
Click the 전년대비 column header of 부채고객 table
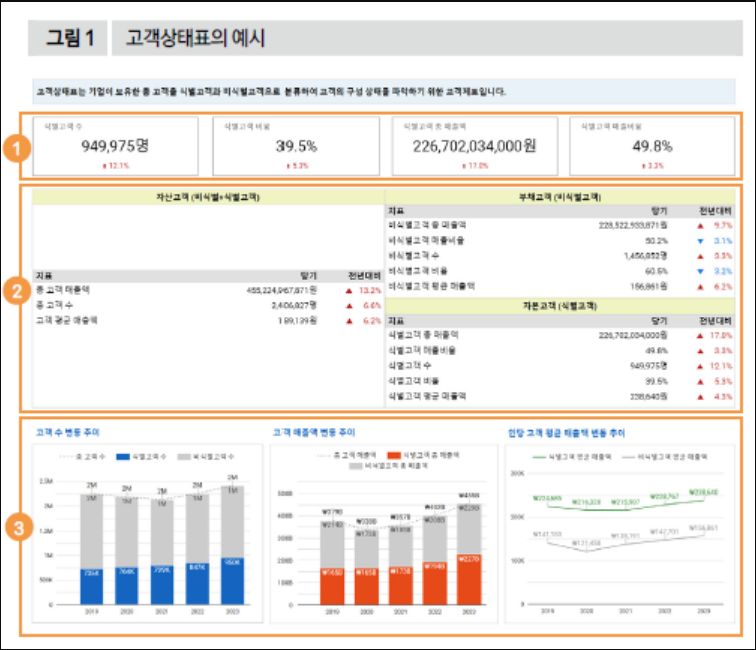point(716,211)
